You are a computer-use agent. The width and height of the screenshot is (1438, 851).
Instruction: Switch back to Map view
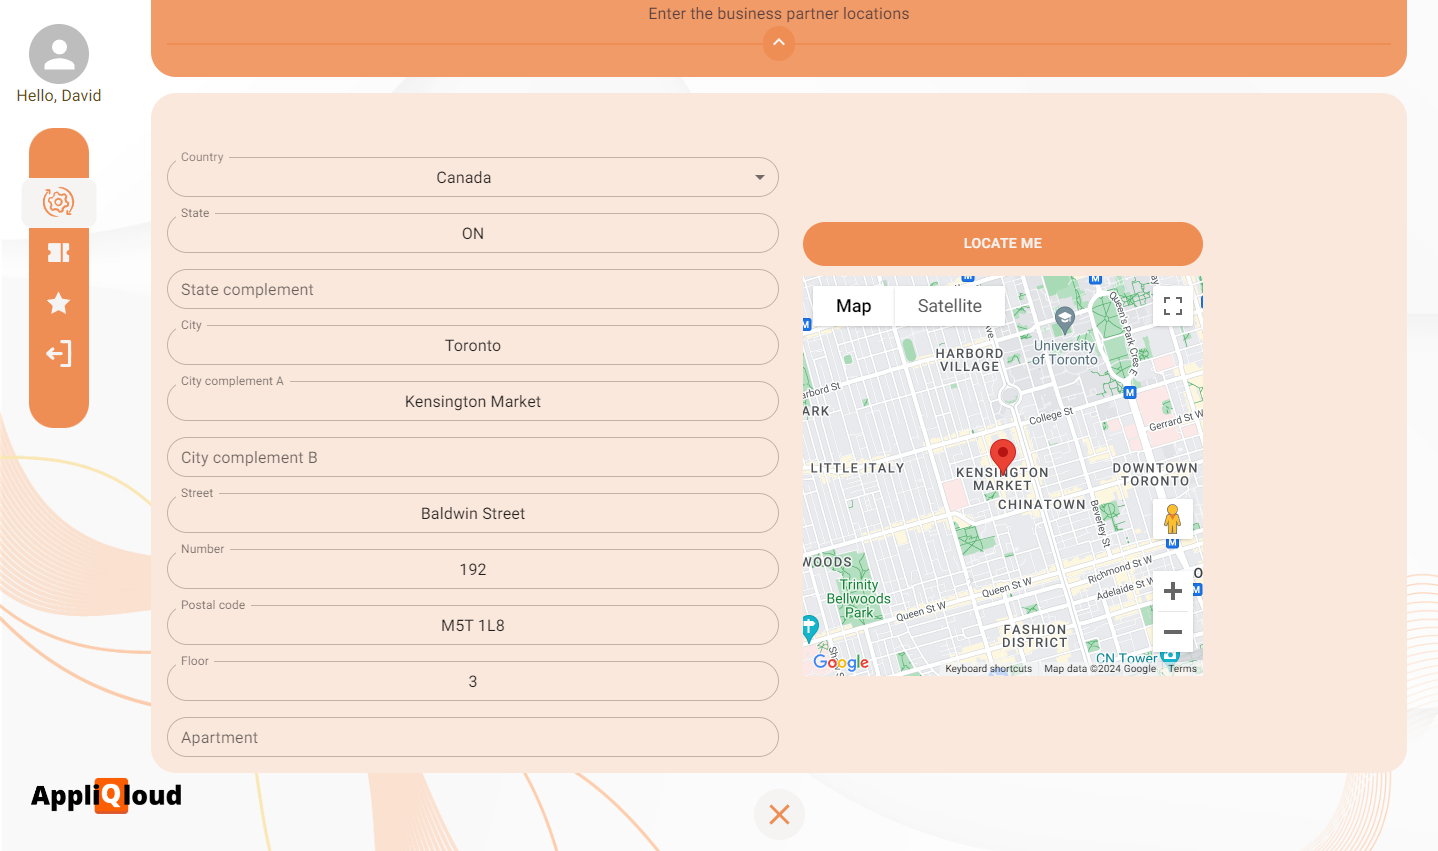[x=852, y=306]
